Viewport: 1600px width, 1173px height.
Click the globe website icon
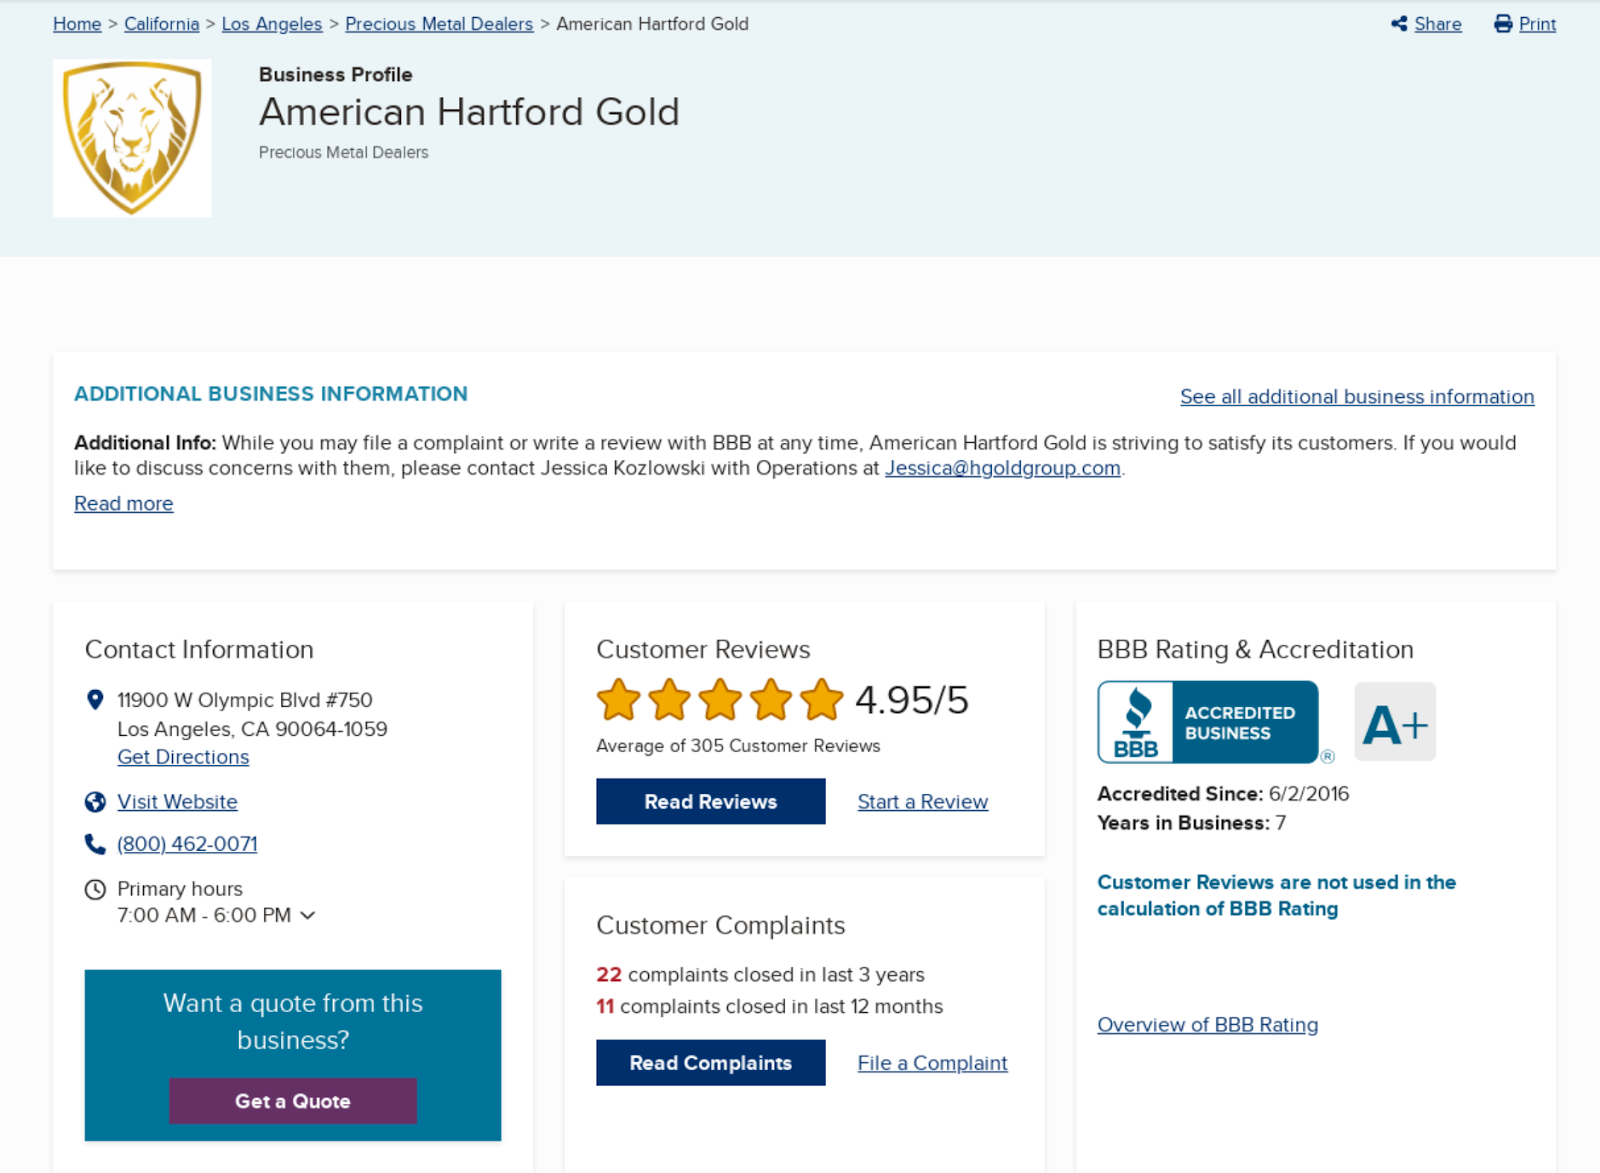[x=95, y=802]
